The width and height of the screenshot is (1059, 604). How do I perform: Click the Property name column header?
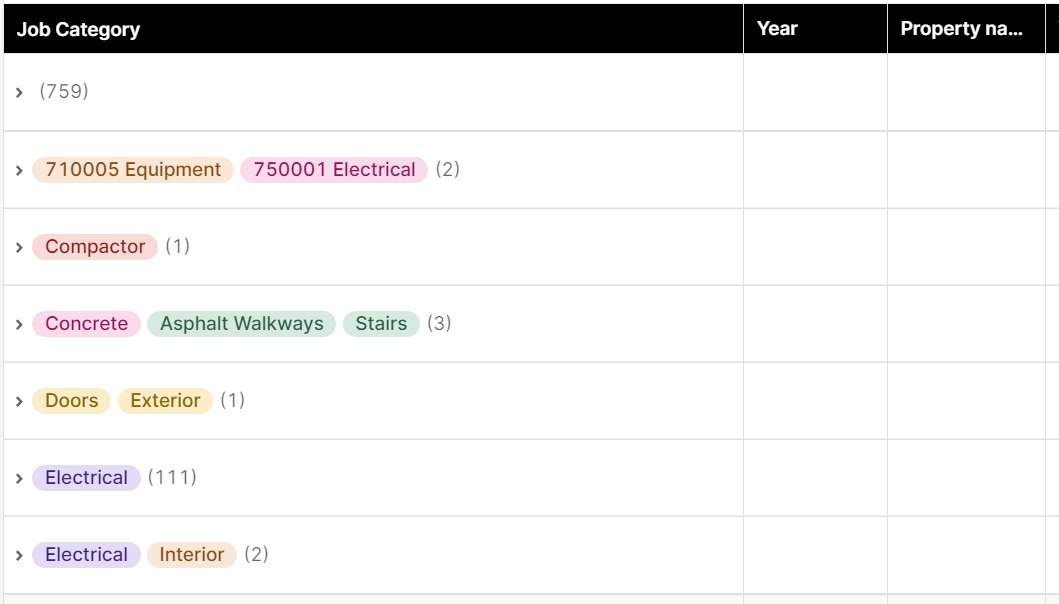pos(966,28)
